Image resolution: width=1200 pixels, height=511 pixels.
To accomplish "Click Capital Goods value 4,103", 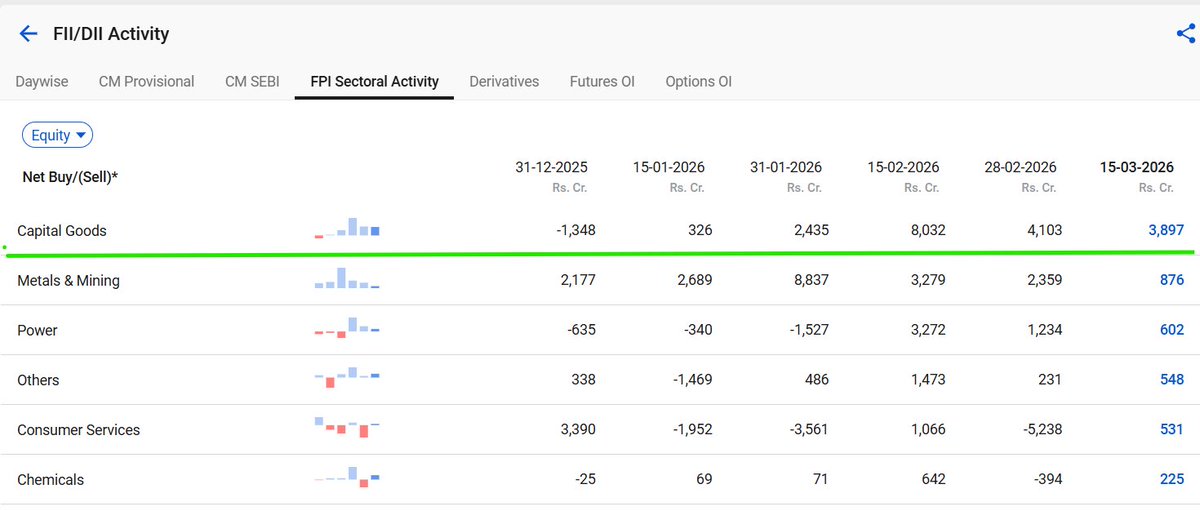I will [x=1044, y=230].
